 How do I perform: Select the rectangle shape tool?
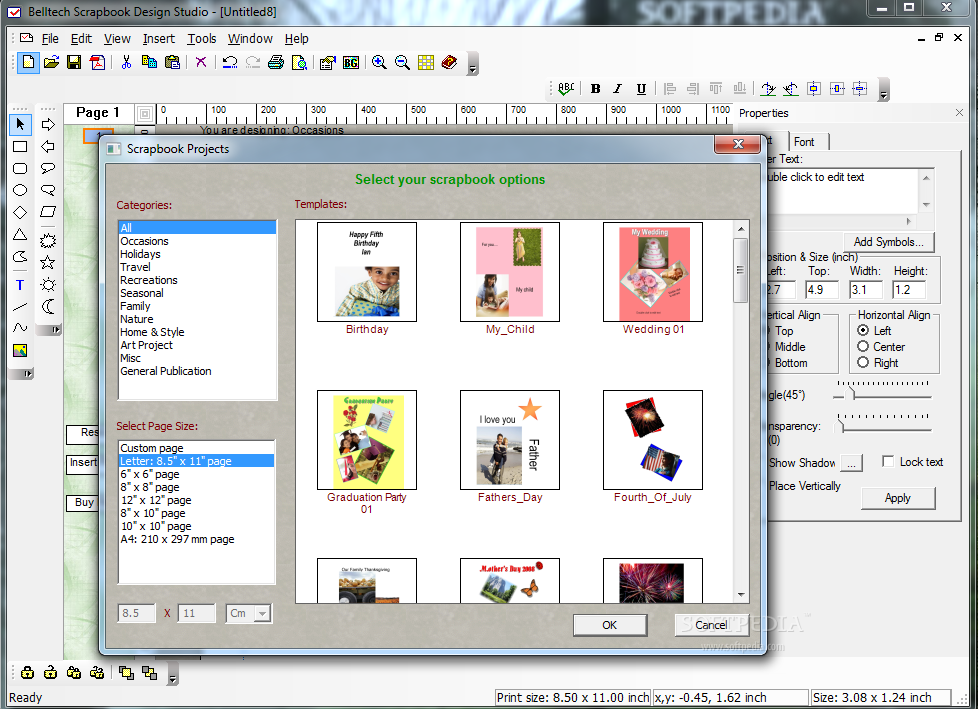(x=20, y=147)
